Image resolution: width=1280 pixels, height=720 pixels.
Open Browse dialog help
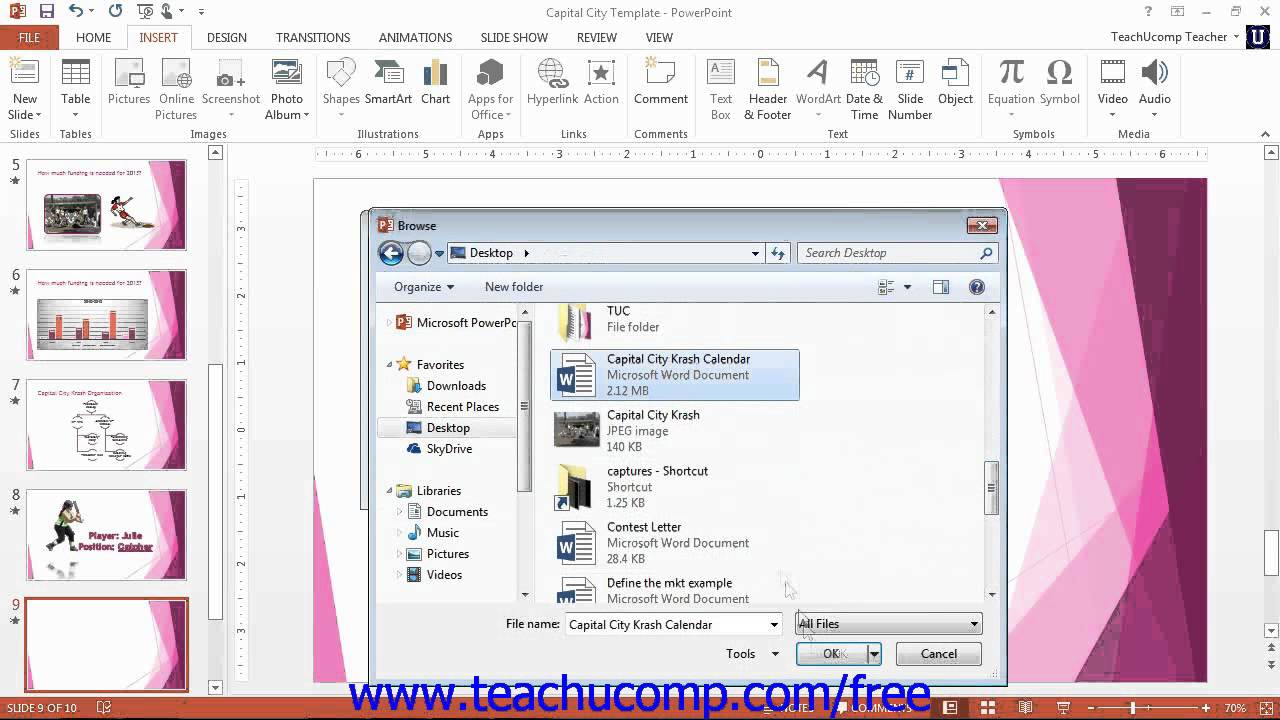(977, 287)
